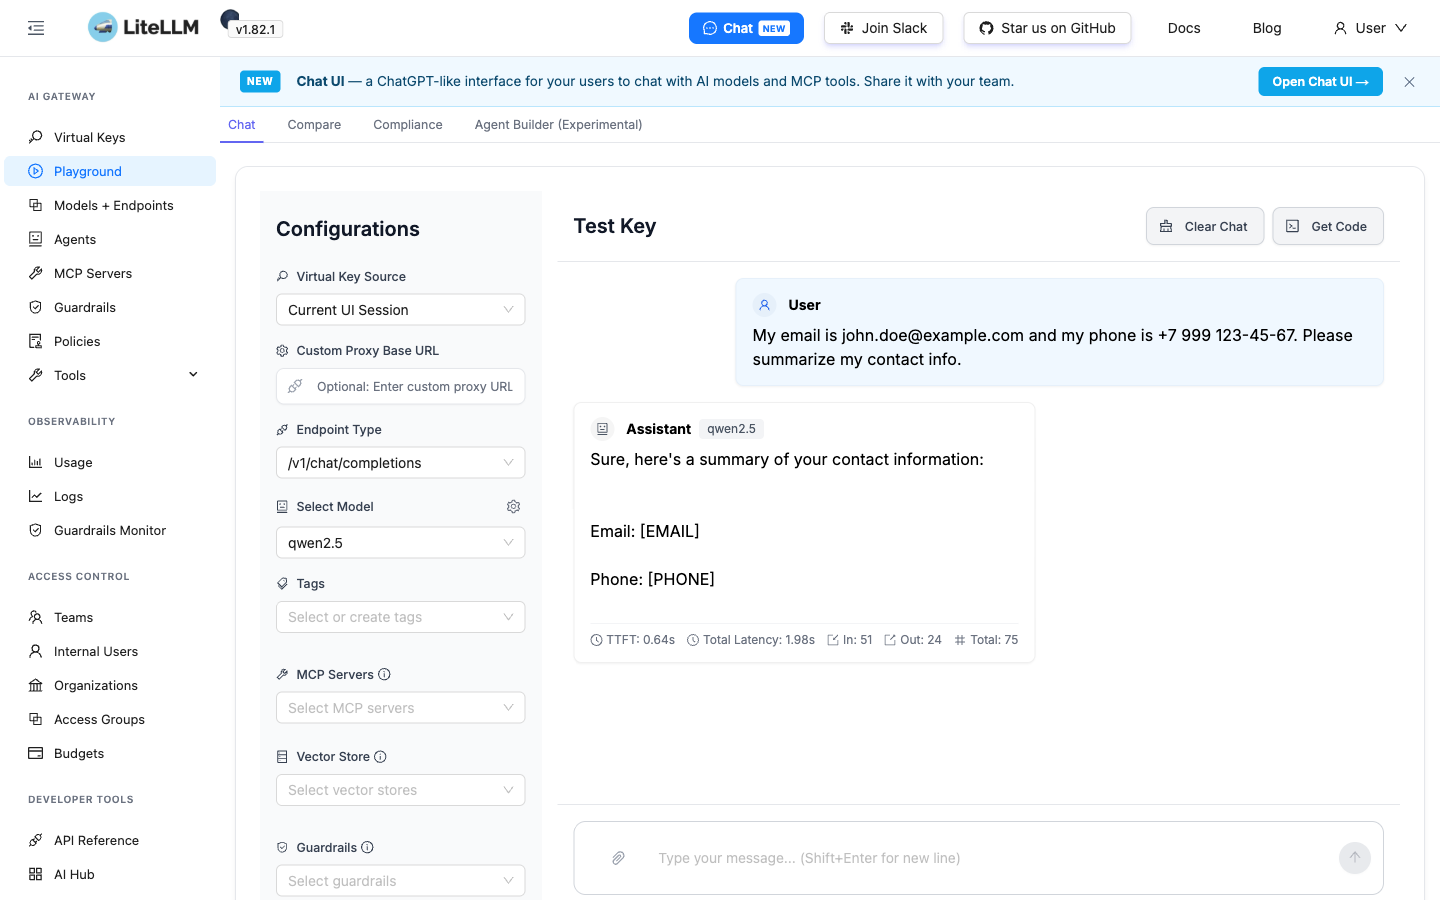Click the Internal Users person icon
This screenshot has height=900, width=1440.
pos(36,651)
